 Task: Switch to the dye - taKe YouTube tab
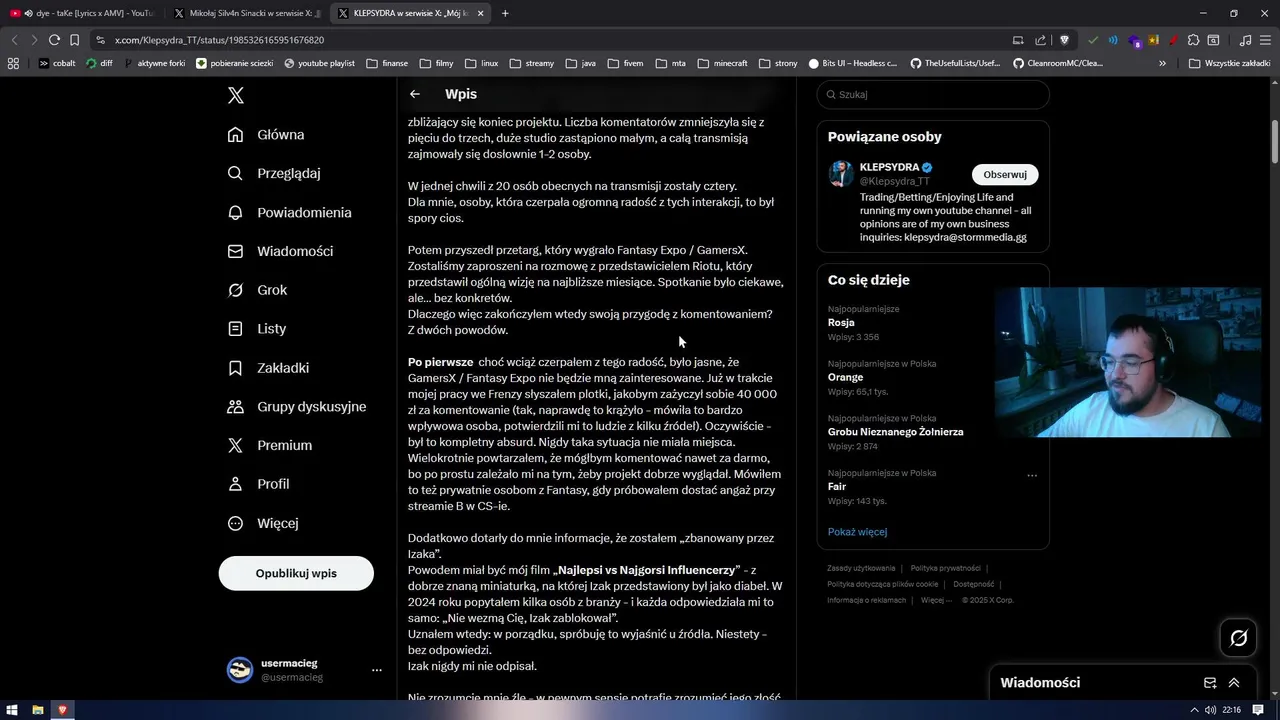[82, 13]
